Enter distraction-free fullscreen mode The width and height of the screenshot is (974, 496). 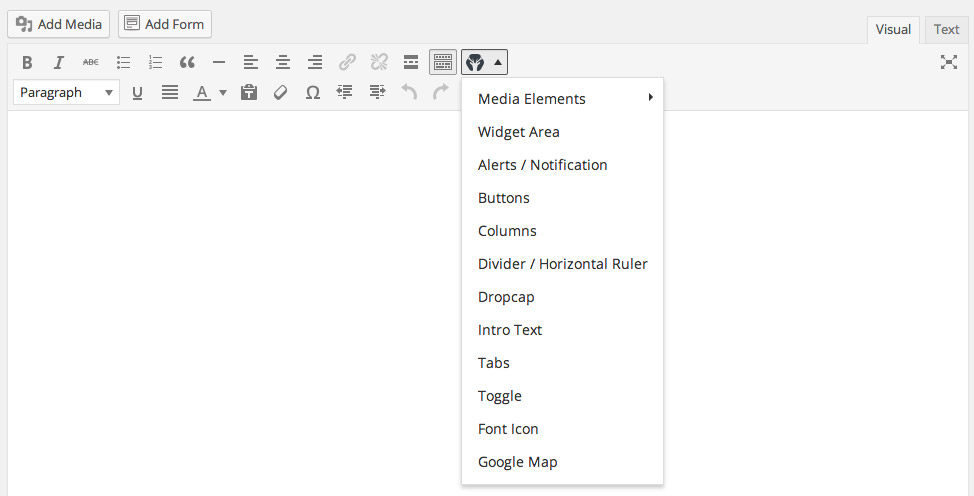[x=949, y=62]
